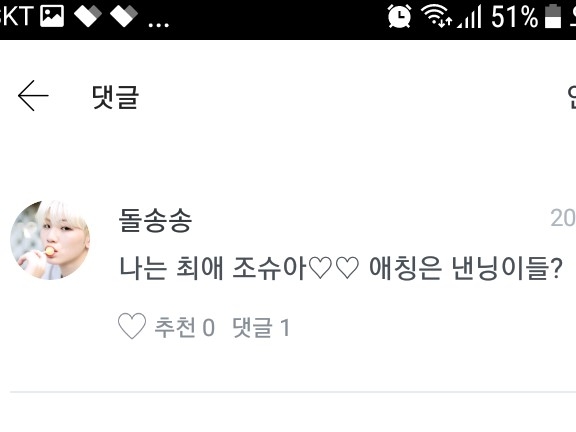Open 돌송송's profile picture
Image resolution: width=576 pixels, height=432 pixels.
[50, 240]
